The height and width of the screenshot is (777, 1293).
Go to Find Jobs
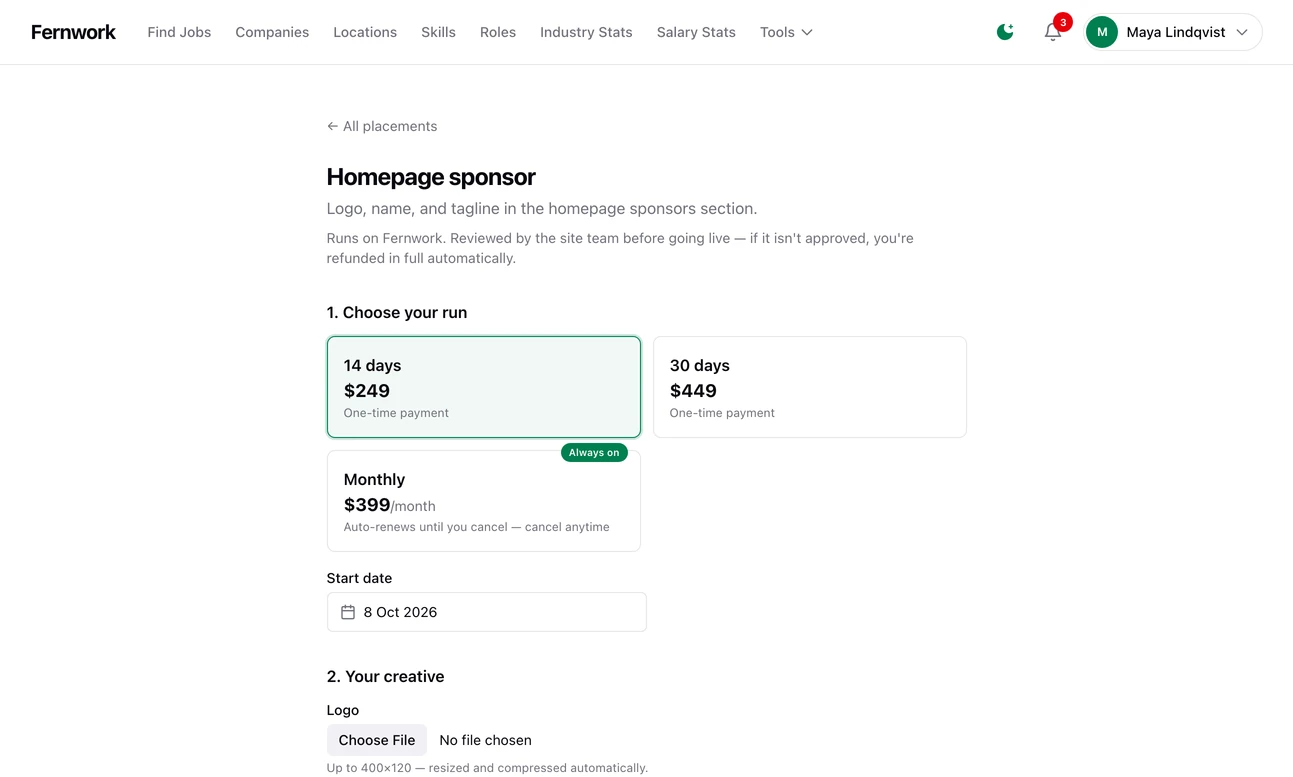[179, 32]
